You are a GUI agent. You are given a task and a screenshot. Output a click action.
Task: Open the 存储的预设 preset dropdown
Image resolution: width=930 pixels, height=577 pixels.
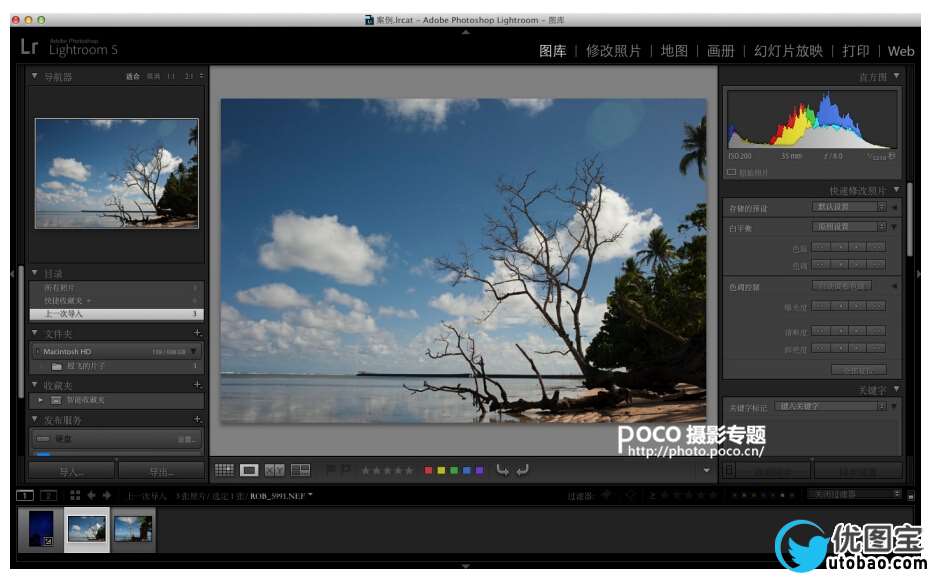tap(848, 207)
